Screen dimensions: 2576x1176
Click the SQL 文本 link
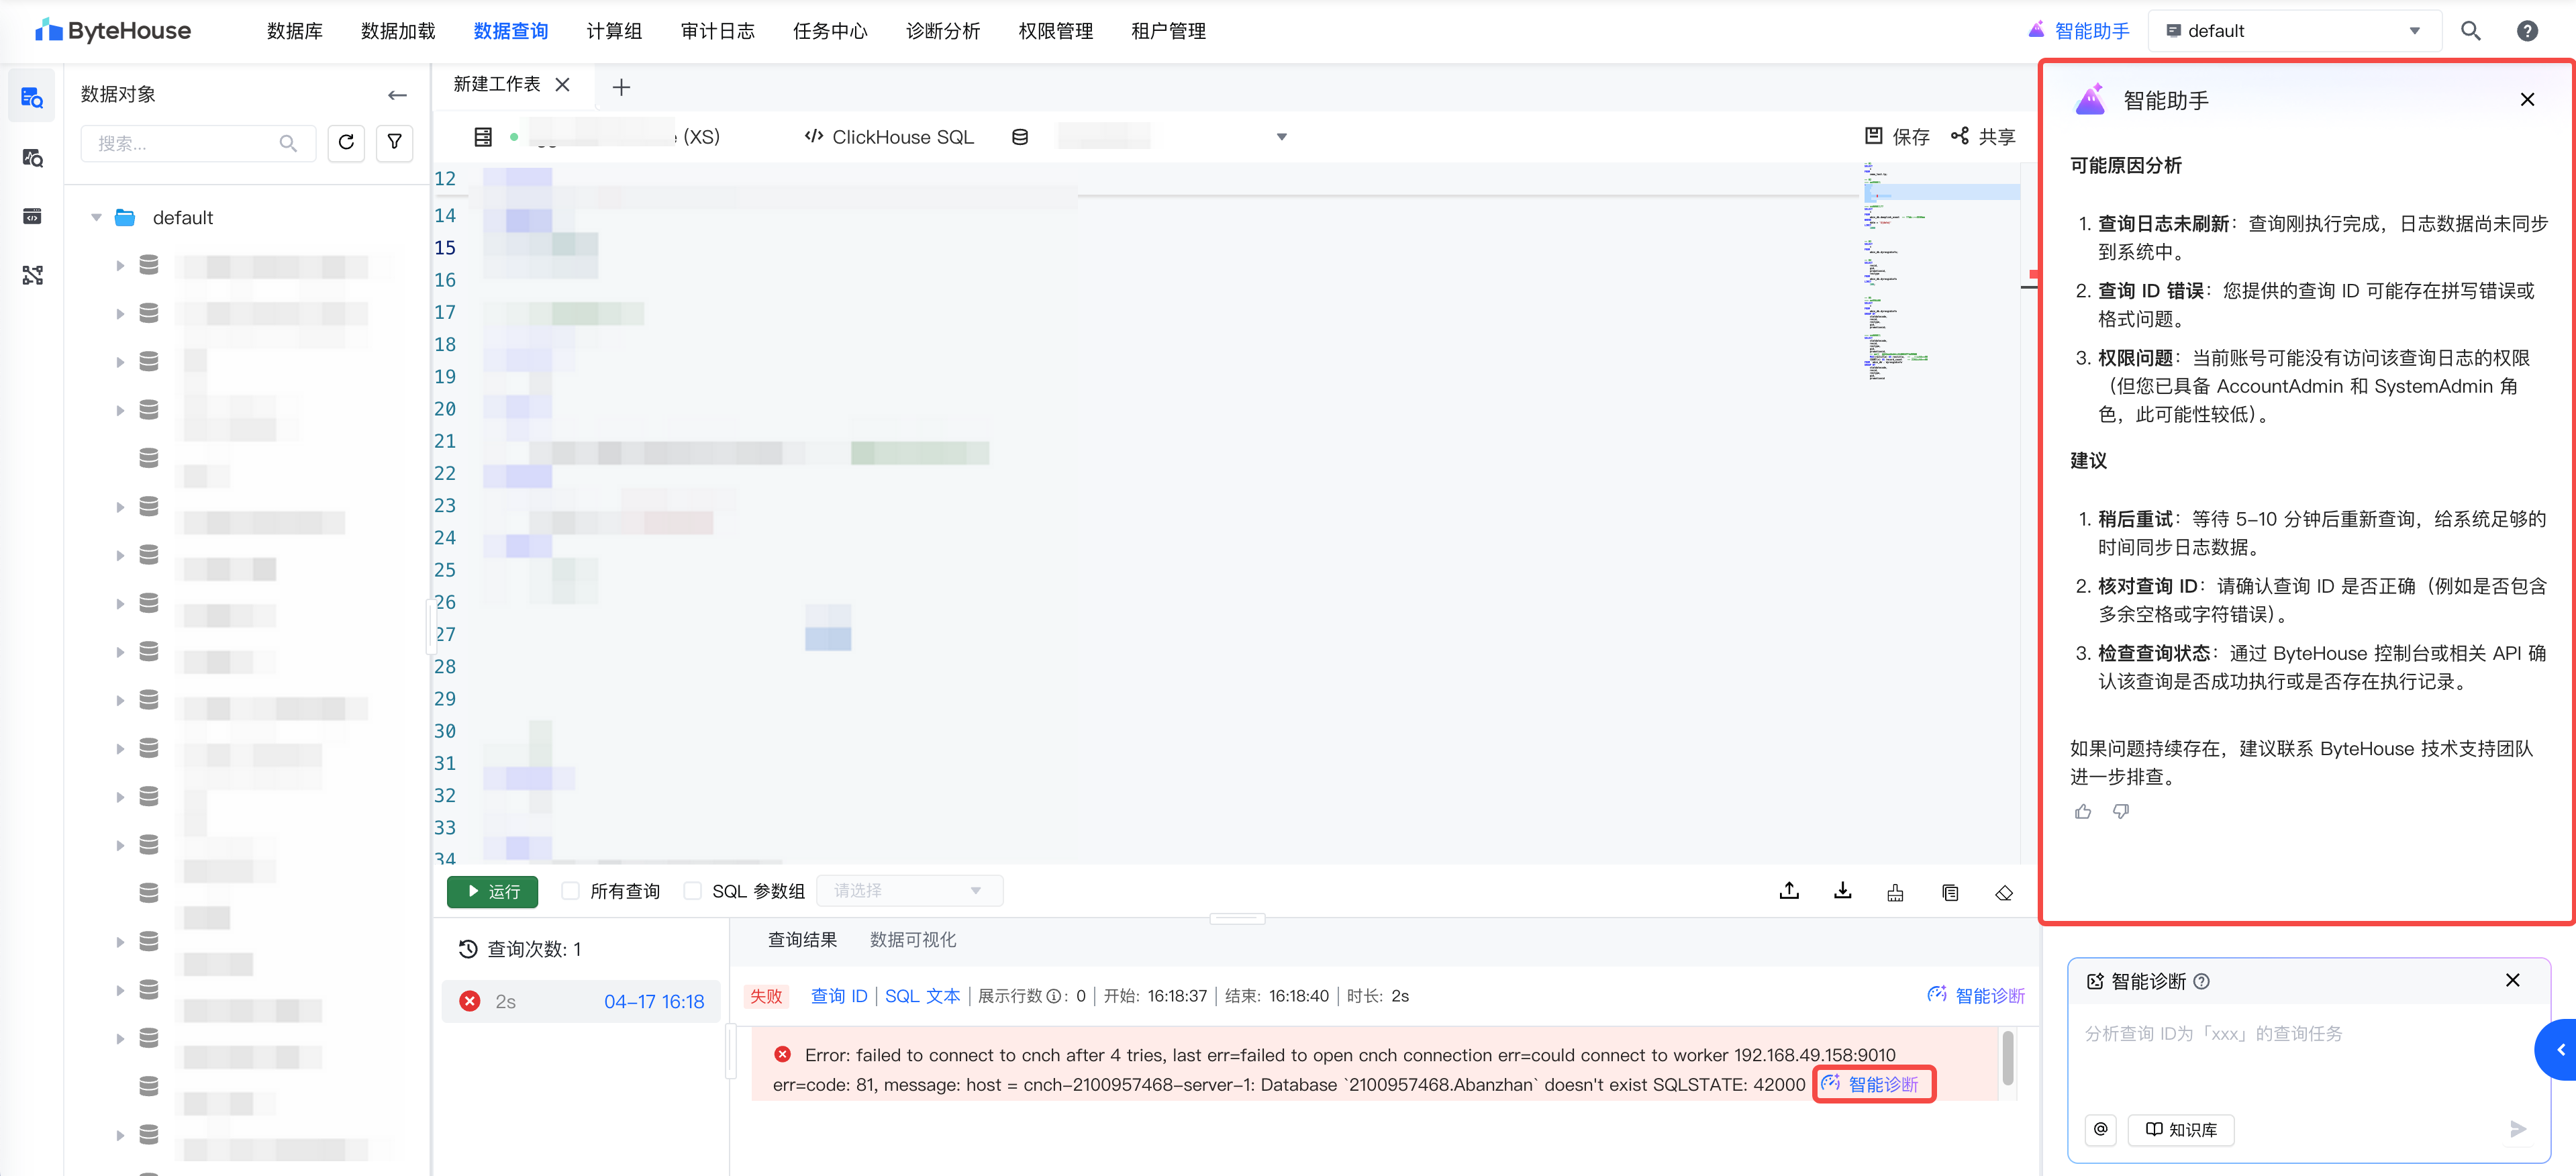click(922, 996)
